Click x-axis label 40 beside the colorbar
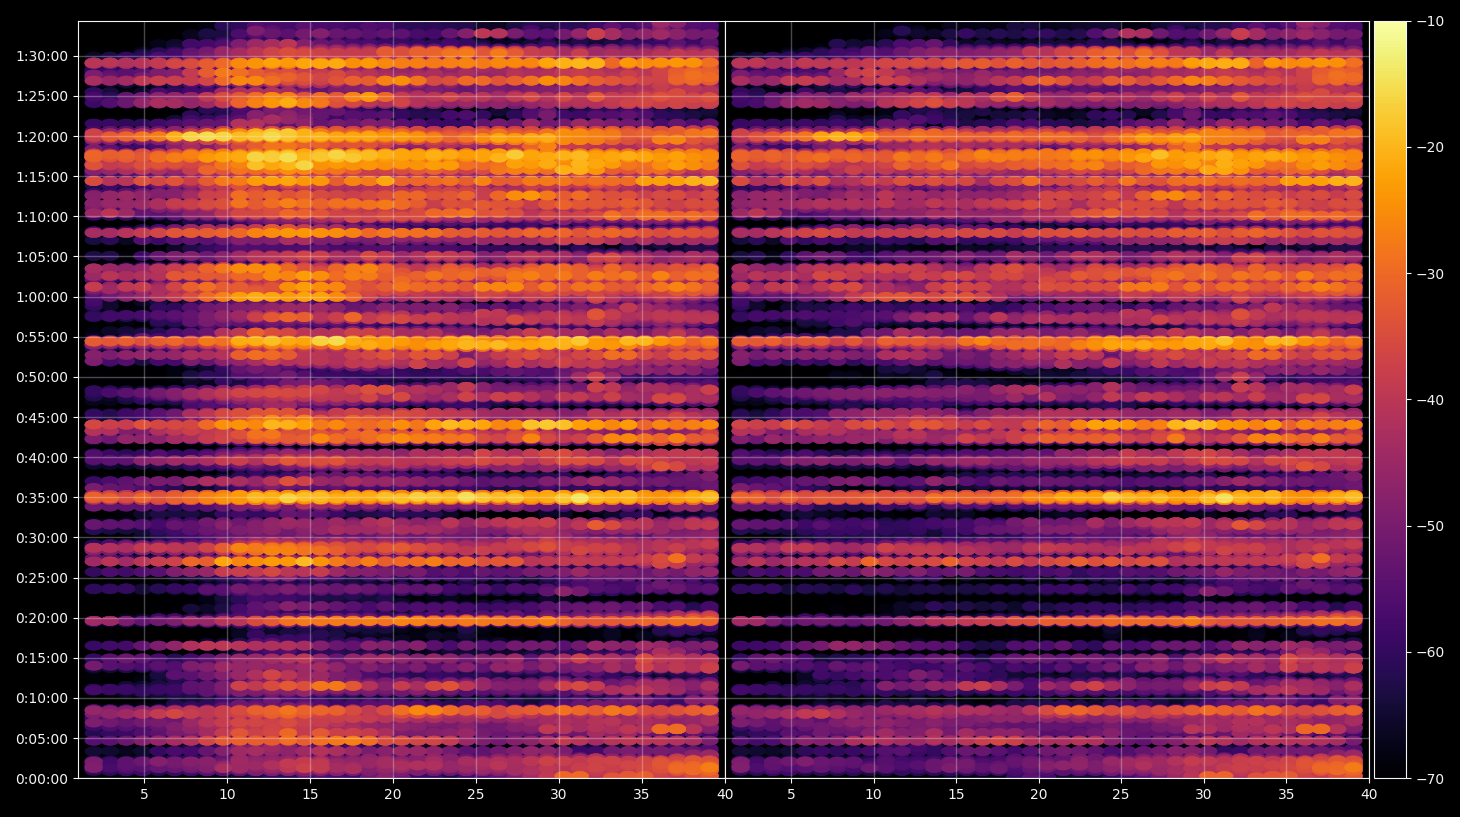Image resolution: width=1460 pixels, height=817 pixels. coord(1369,795)
